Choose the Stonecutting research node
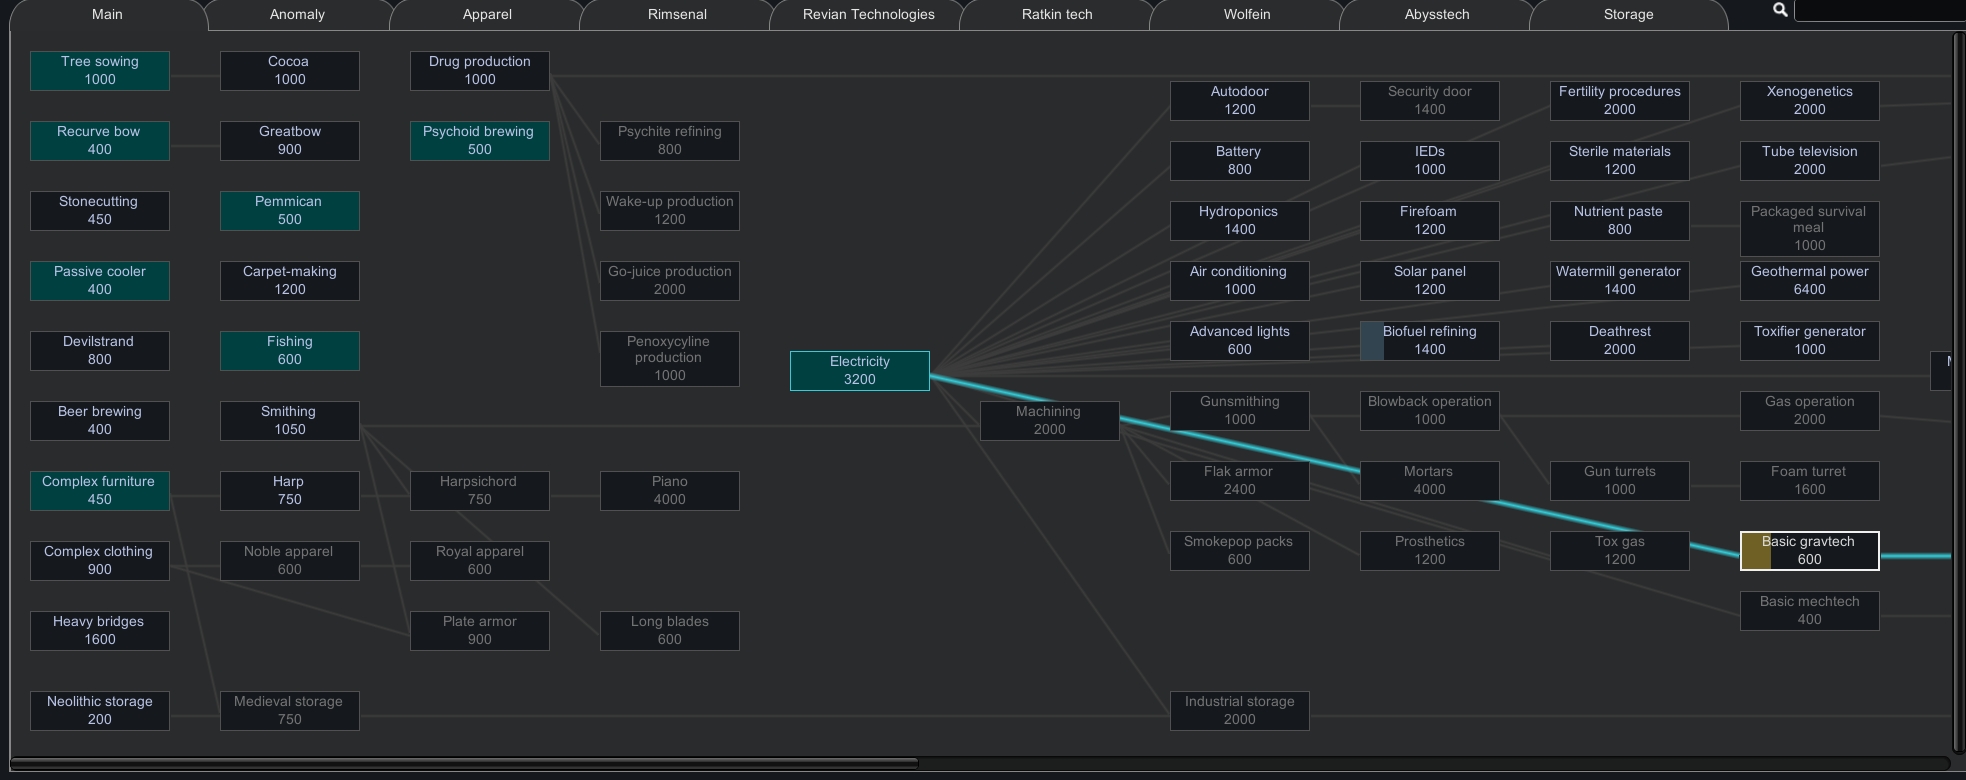Screen dimensions: 1966x780 (100, 211)
